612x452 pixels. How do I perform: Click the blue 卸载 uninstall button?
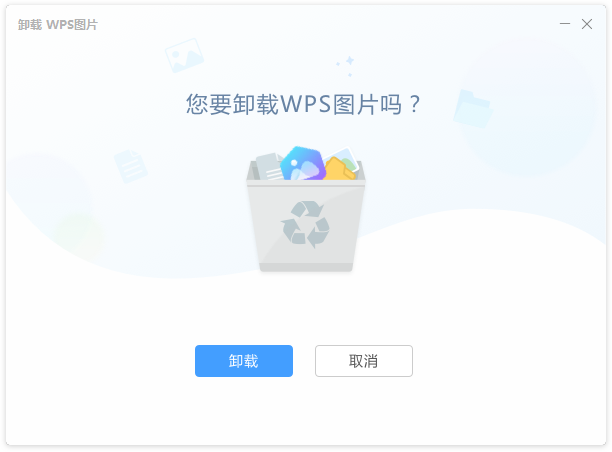244,361
